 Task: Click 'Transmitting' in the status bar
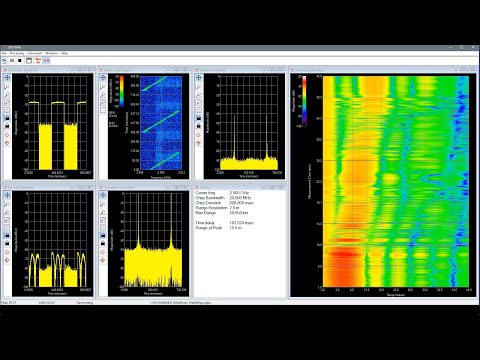85,303
